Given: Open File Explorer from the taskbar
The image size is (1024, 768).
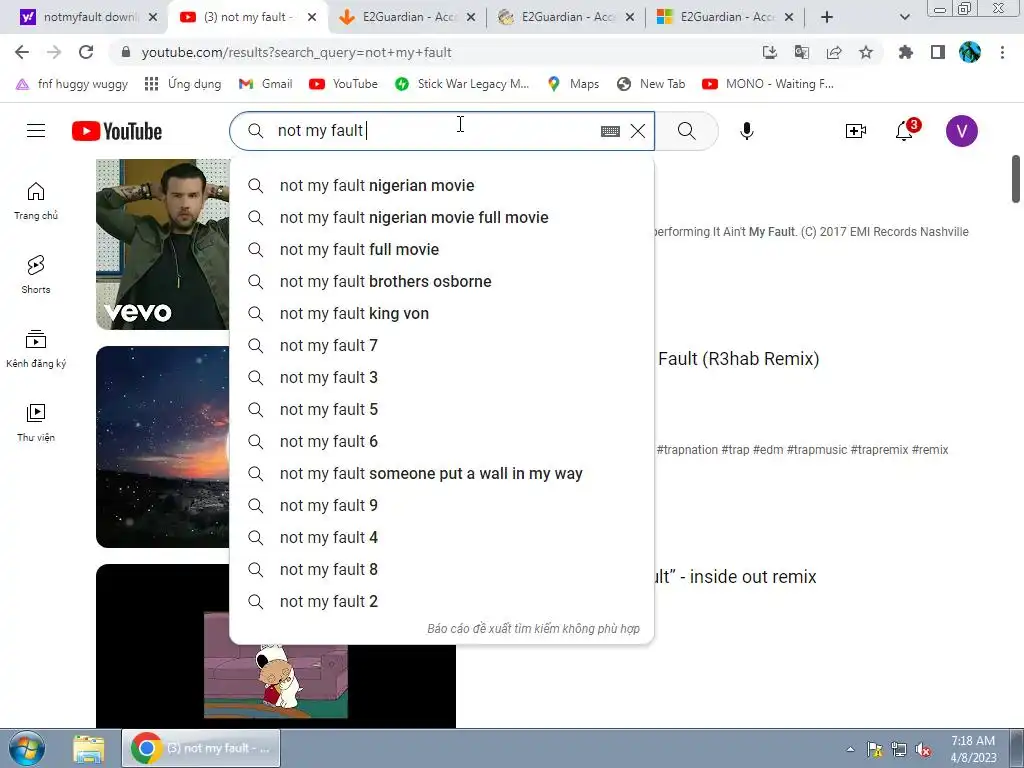Looking at the screenshot, I should [x=88, y=749].
